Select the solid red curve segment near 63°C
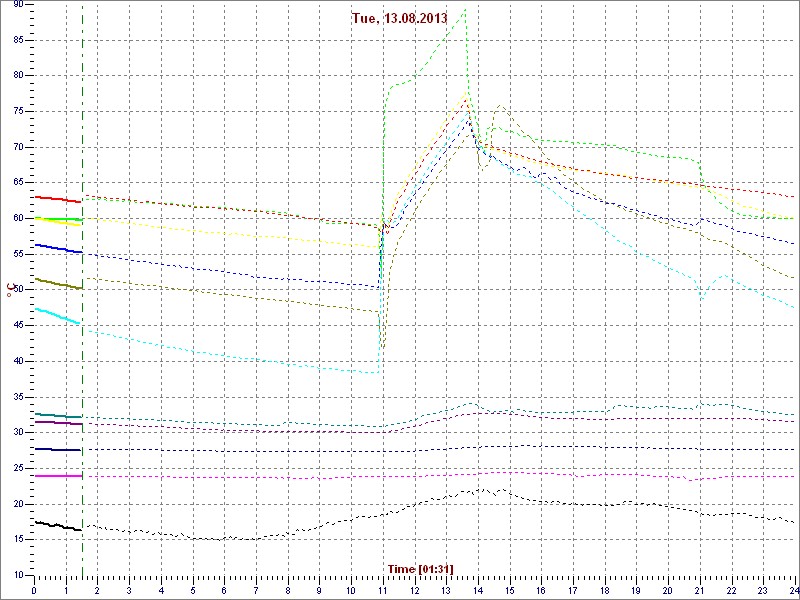 click(58, 199)
